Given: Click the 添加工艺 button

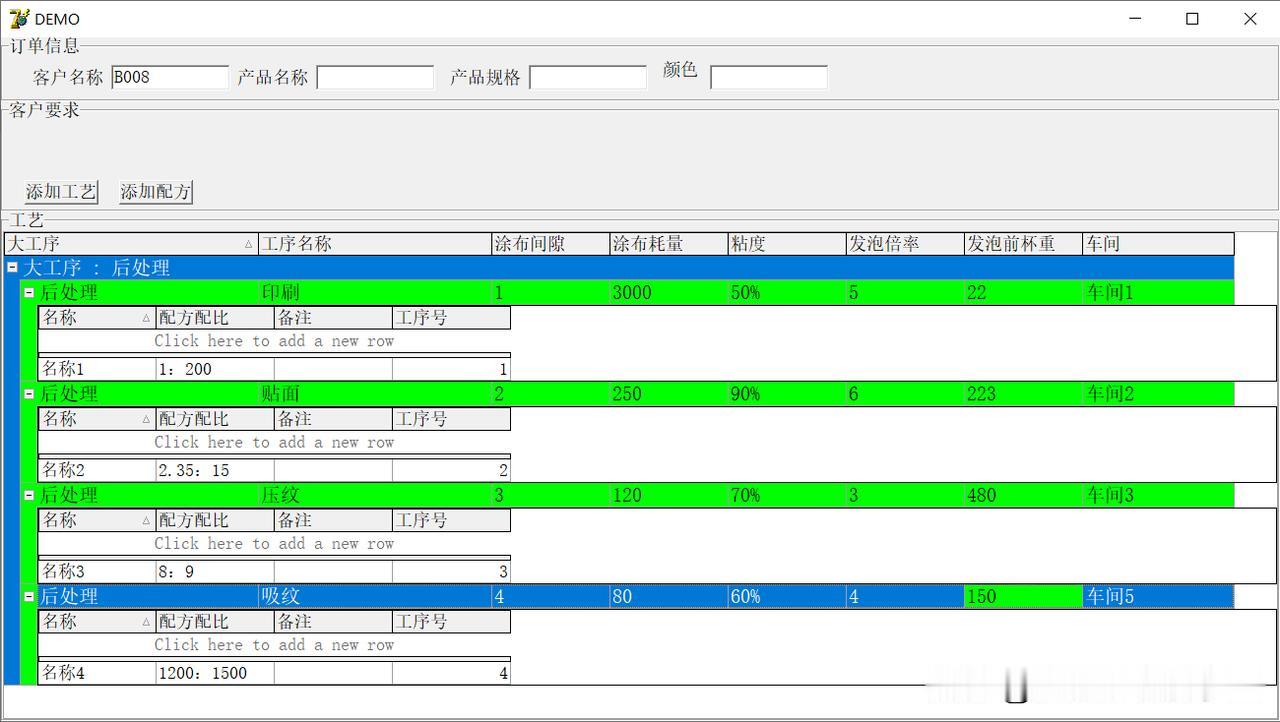Looking at the screenshot, I should (x=61, y=192).
